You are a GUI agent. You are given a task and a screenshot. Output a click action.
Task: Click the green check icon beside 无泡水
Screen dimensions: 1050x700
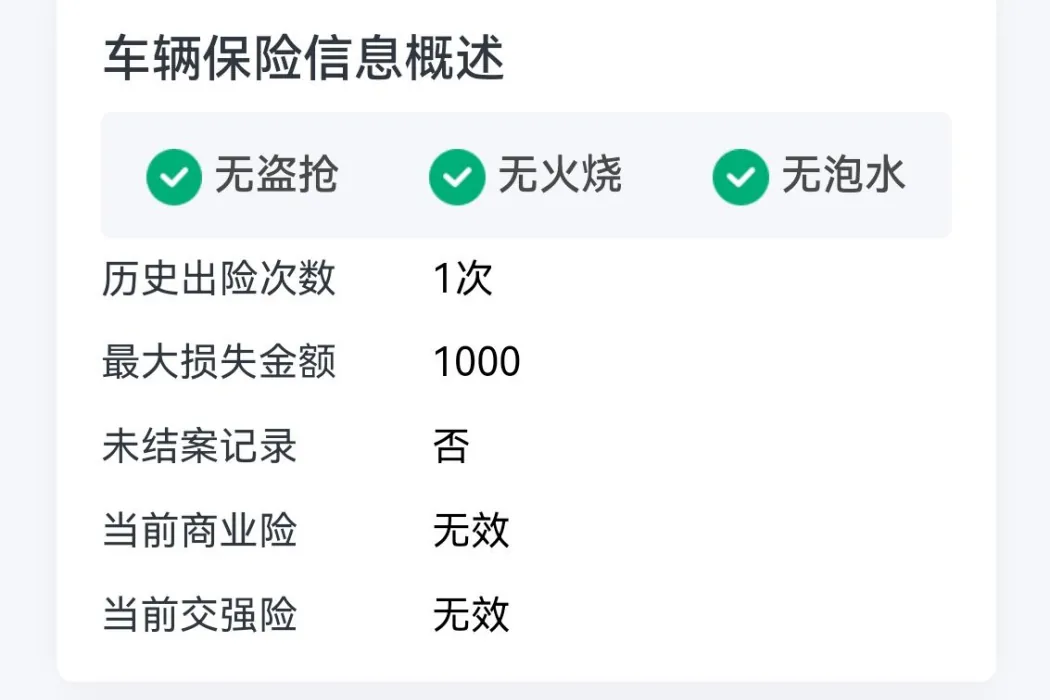point(741,177)
